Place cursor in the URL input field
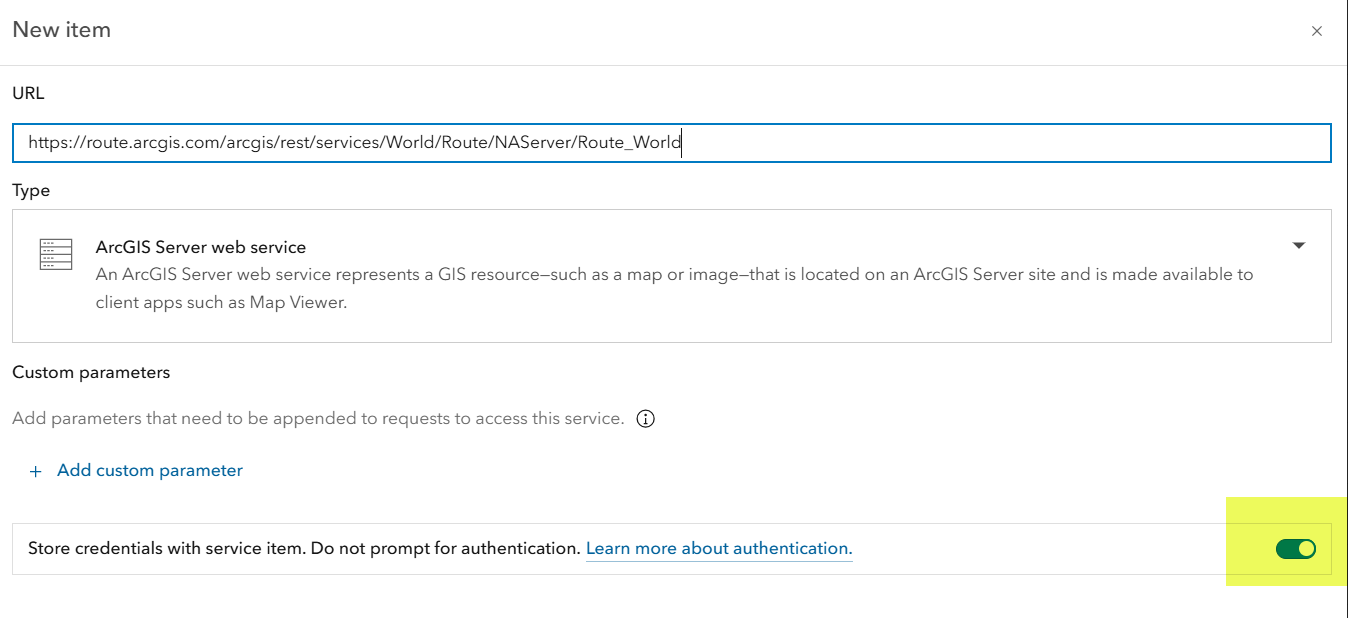 pyautogui.click(x=670, y=143)
